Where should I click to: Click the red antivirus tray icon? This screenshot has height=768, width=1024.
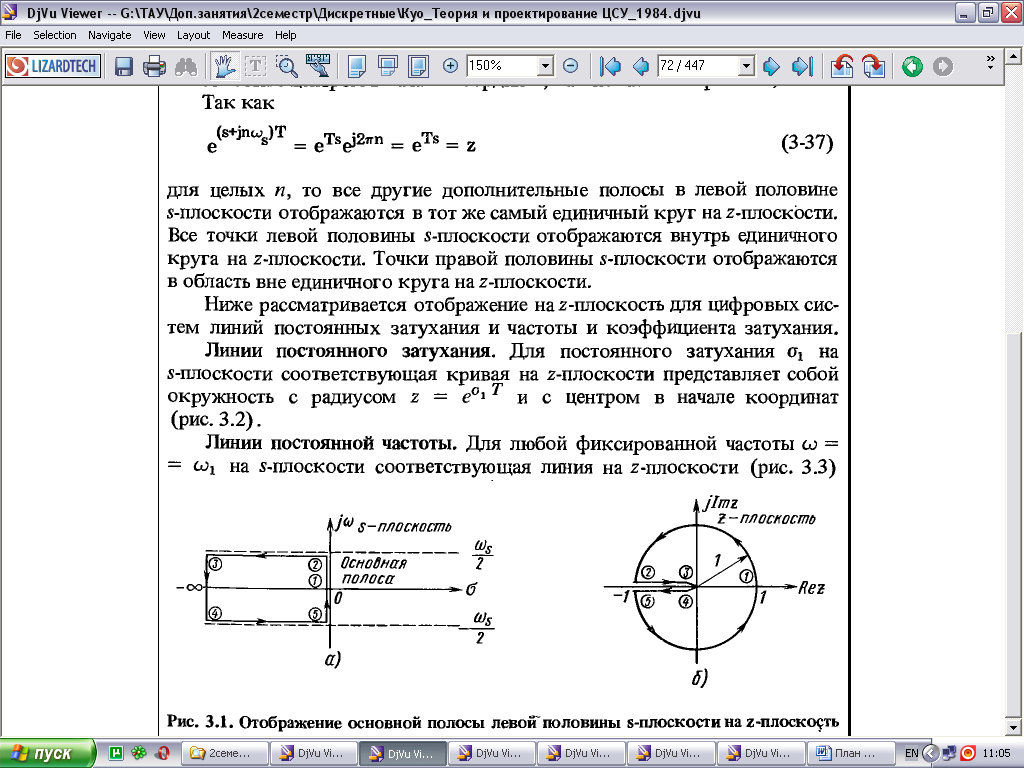pos(968,753)
